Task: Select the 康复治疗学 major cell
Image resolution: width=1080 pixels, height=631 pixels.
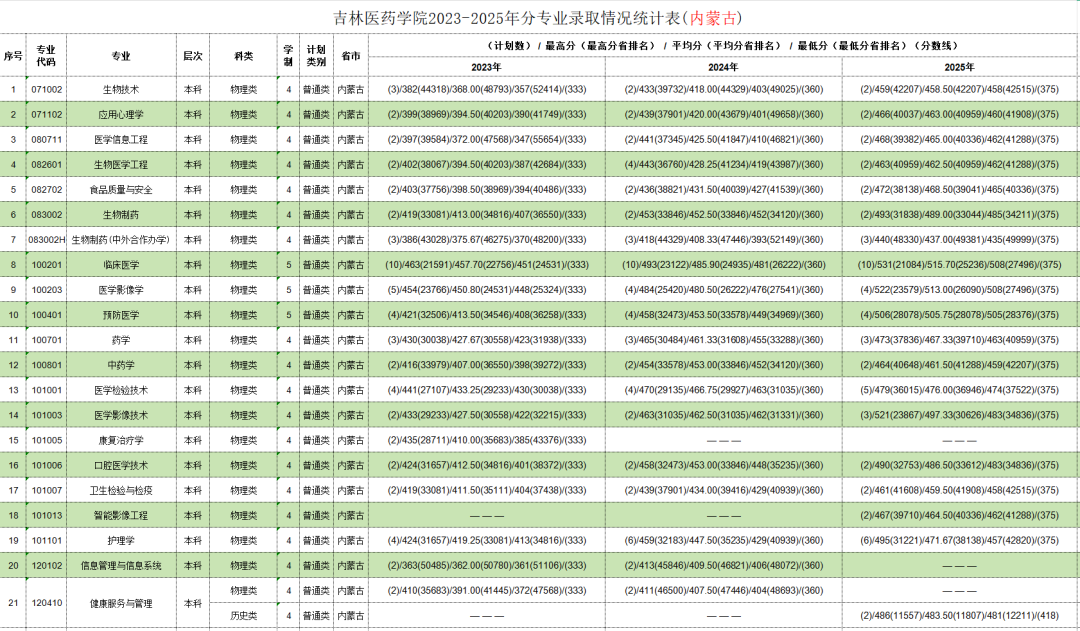Action: pos(121,440)
